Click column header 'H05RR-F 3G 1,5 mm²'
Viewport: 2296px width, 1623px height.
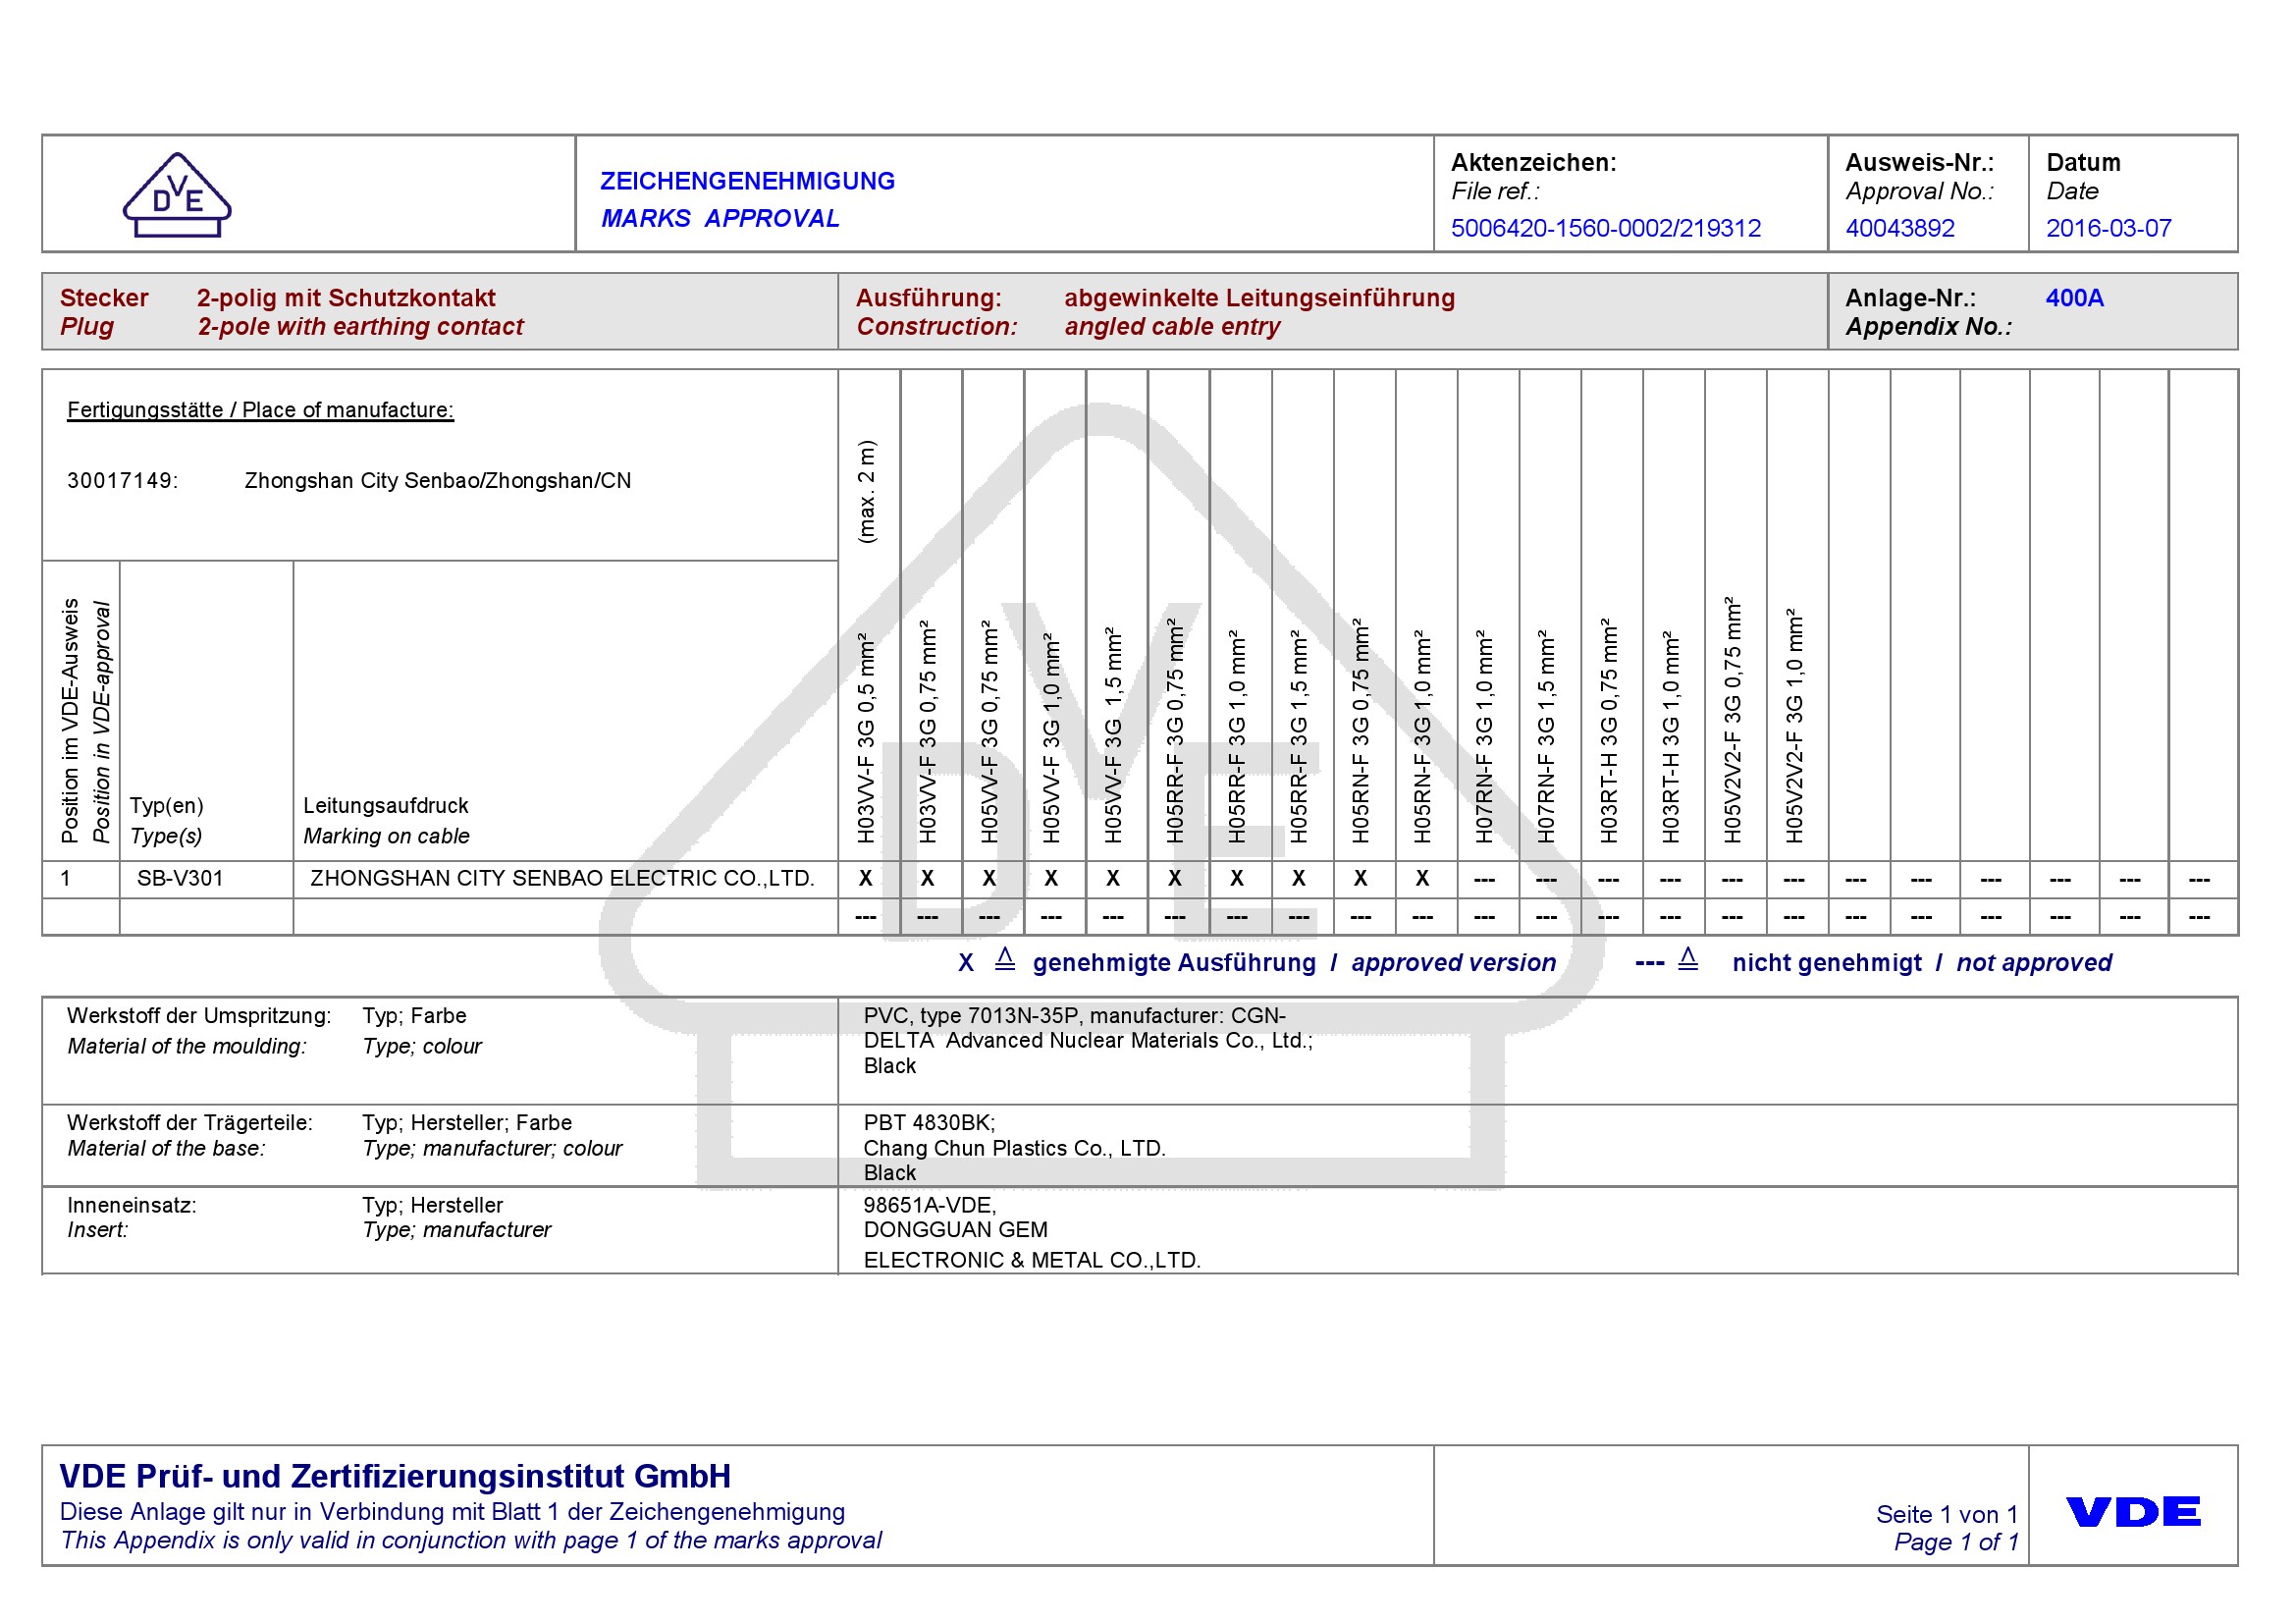pyautogui.click(x=1299, y=736)
